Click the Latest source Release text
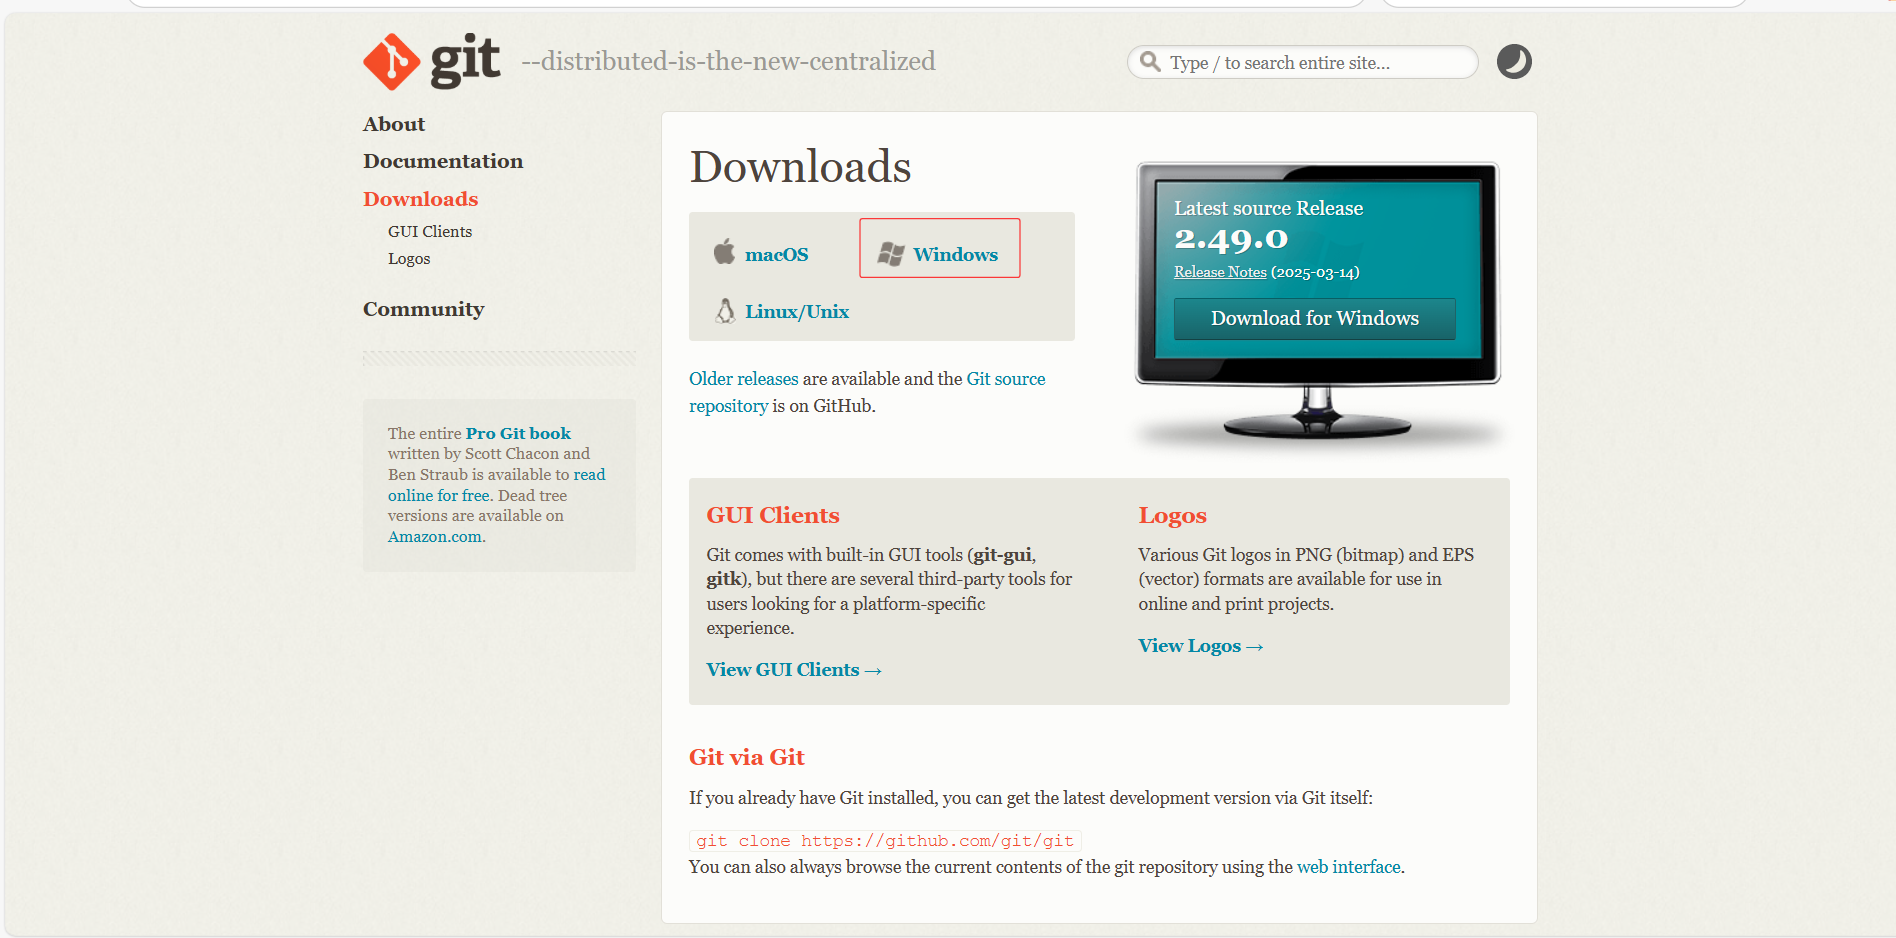 click(1268, 208)
